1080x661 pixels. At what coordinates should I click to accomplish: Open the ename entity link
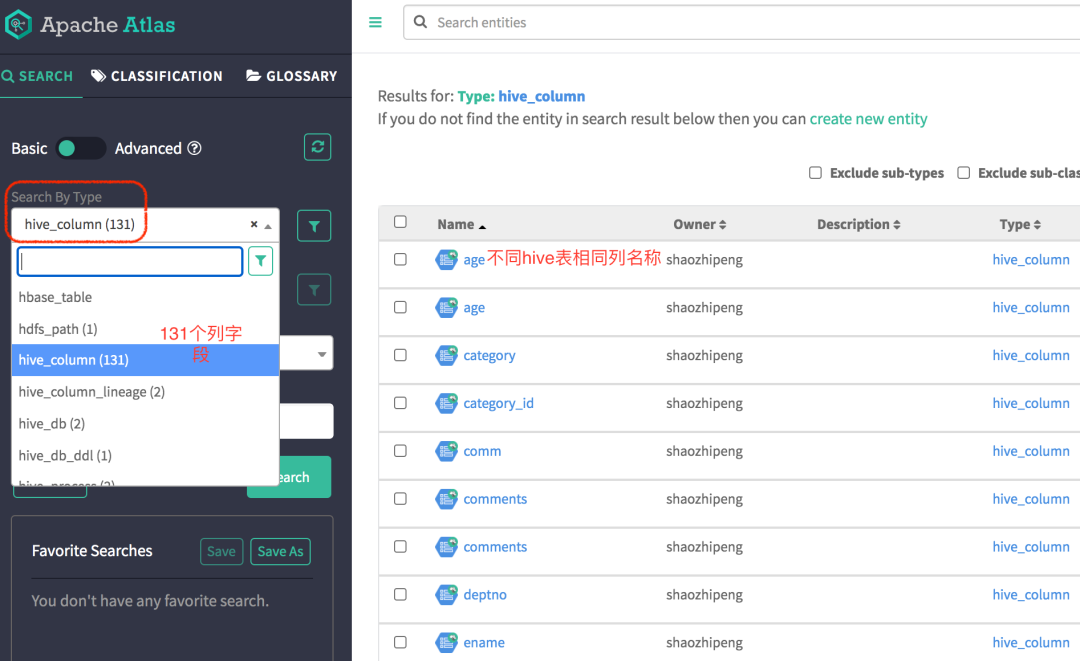point(484,642)
